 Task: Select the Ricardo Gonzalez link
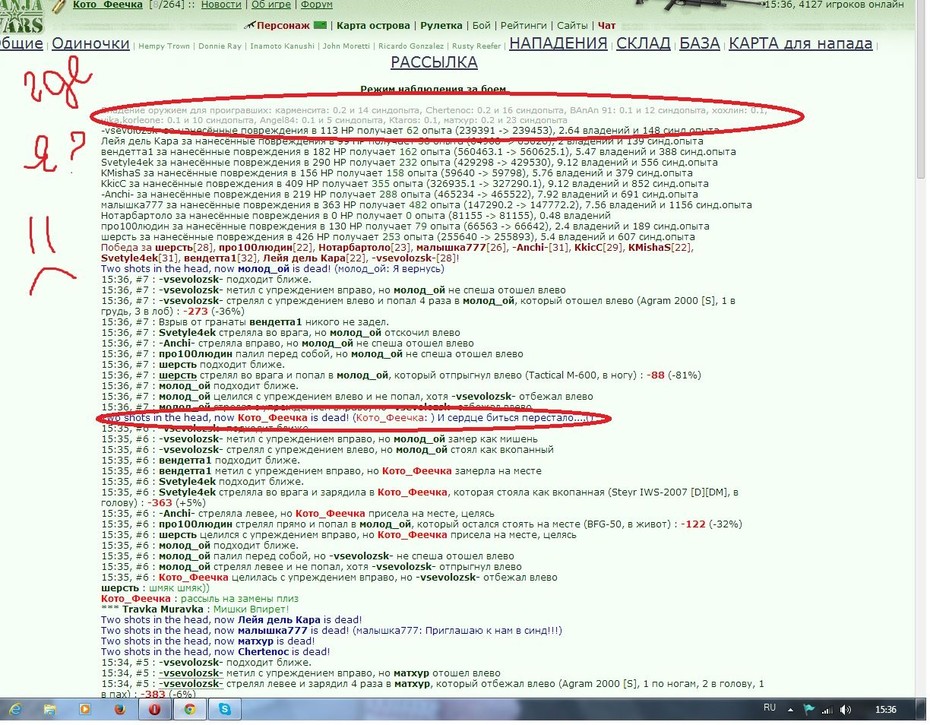[410, 46]
